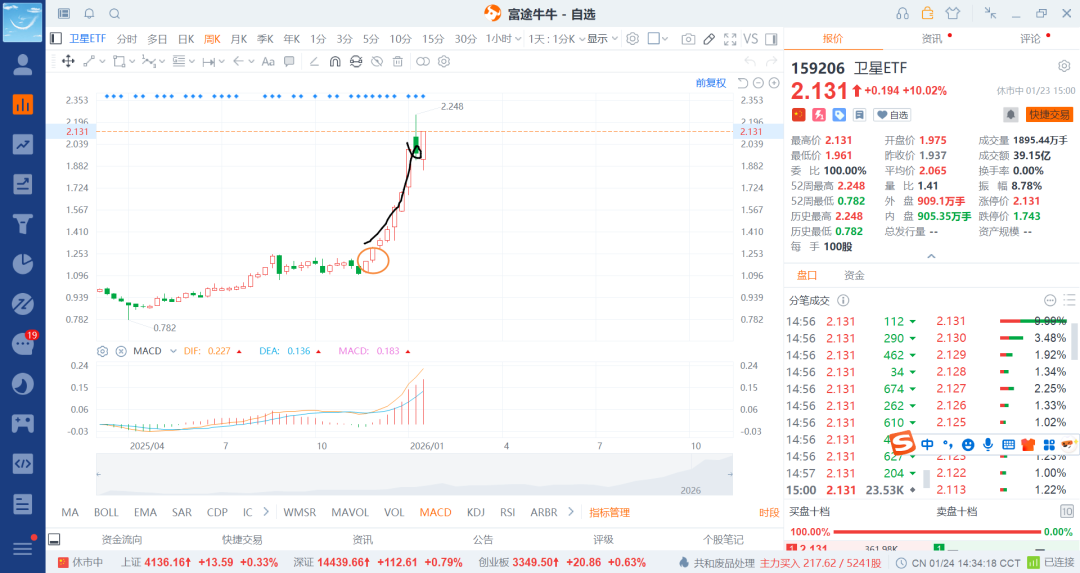Toggle 自选 watchlist heart button

(892, 115)
